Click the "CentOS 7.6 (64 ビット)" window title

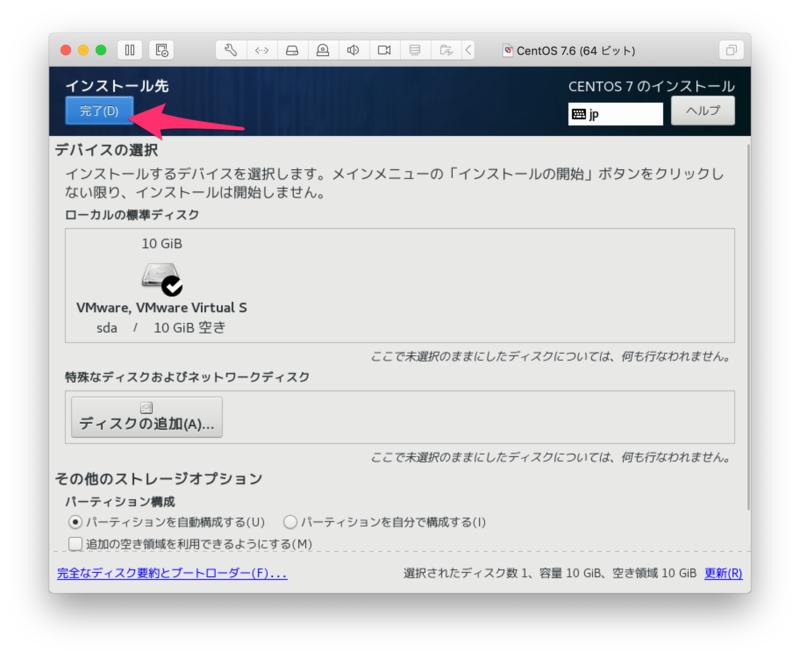[x=576, y=50]
